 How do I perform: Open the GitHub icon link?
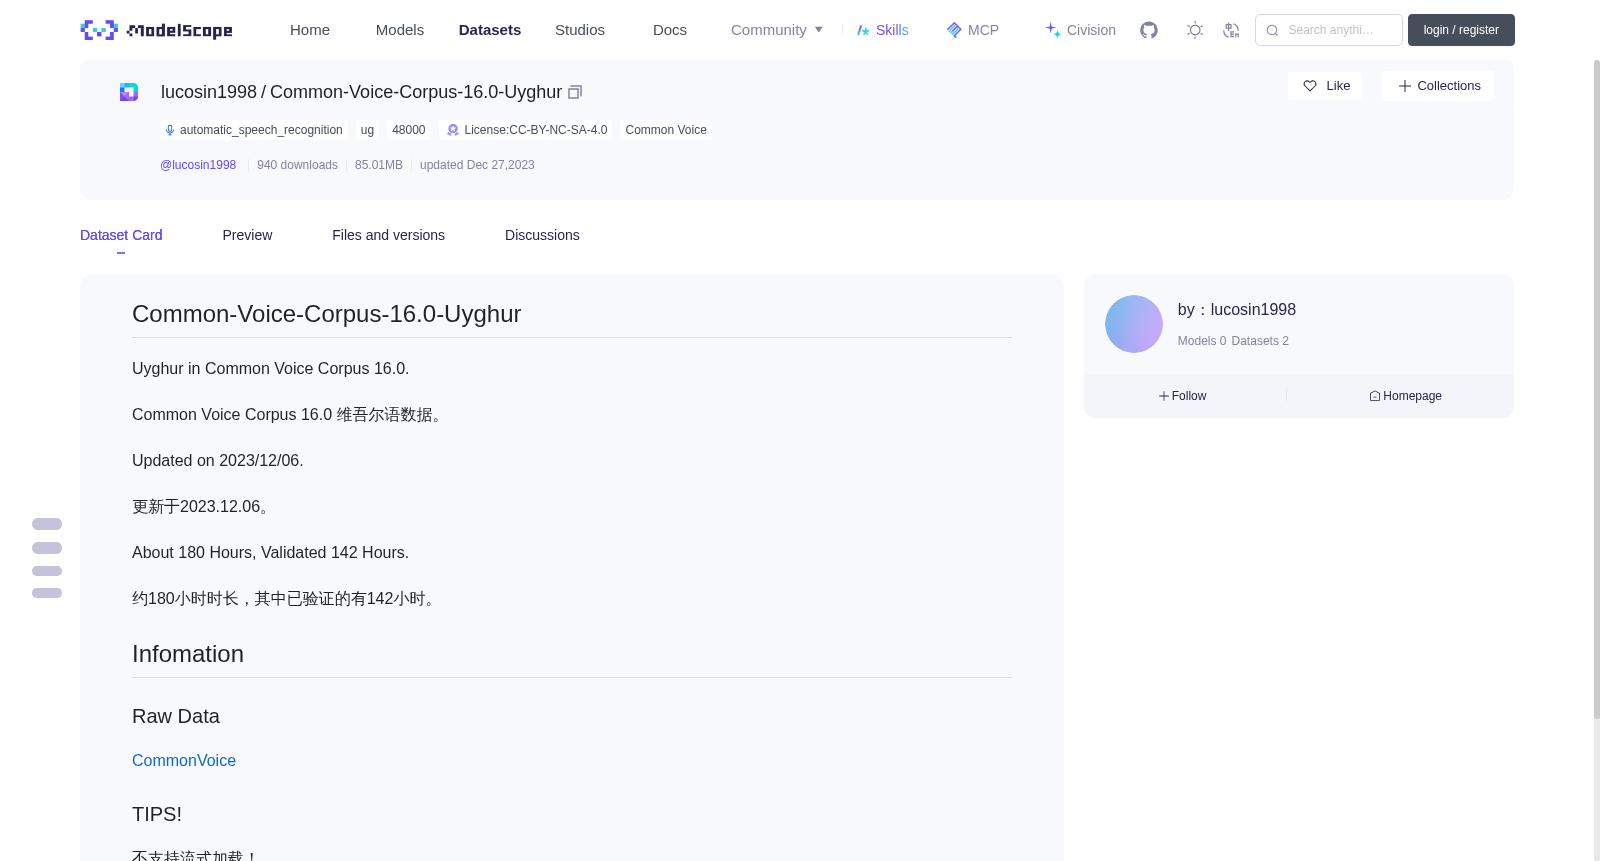(1149, 30)
